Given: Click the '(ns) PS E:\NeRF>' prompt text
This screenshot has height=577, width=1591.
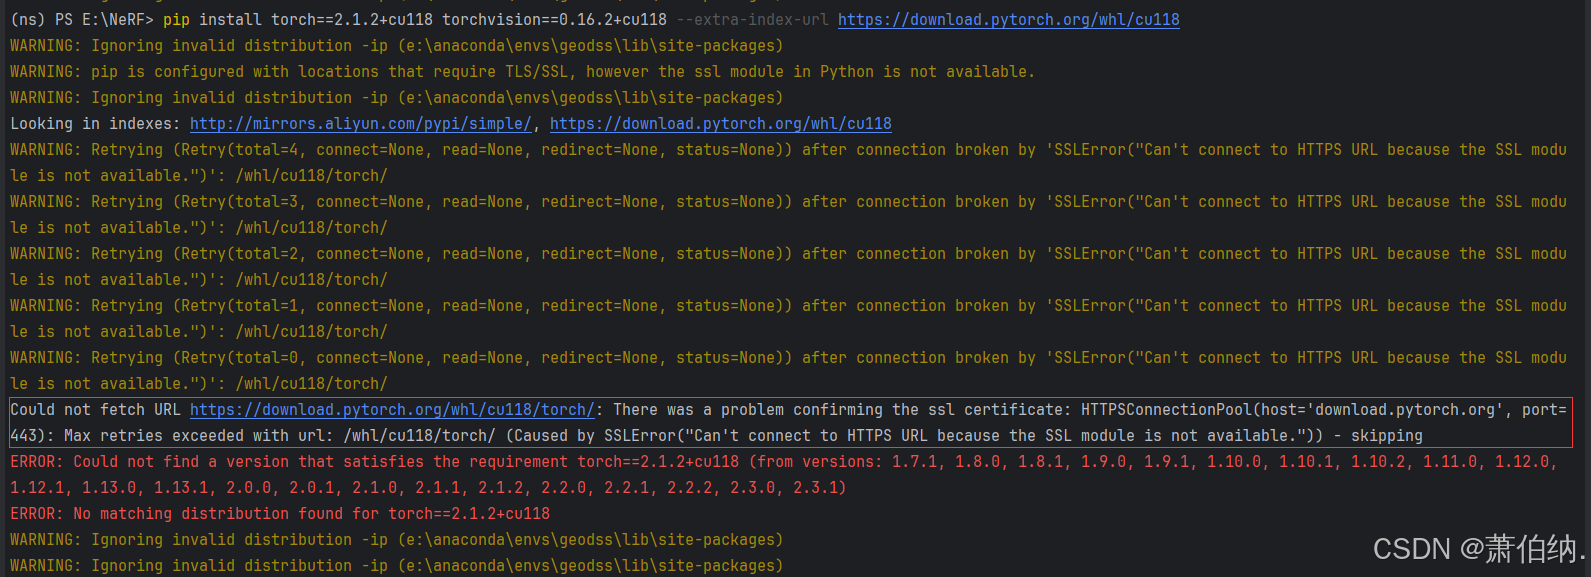Looking at the screenshot, I should pyautogui.click(x=82, y=20).
